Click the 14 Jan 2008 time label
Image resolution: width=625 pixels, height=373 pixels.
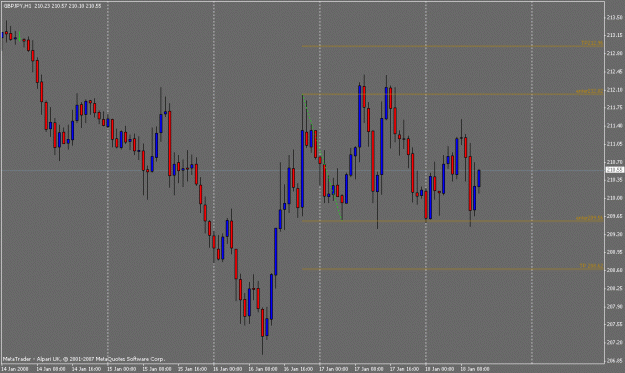coord(16,369)
